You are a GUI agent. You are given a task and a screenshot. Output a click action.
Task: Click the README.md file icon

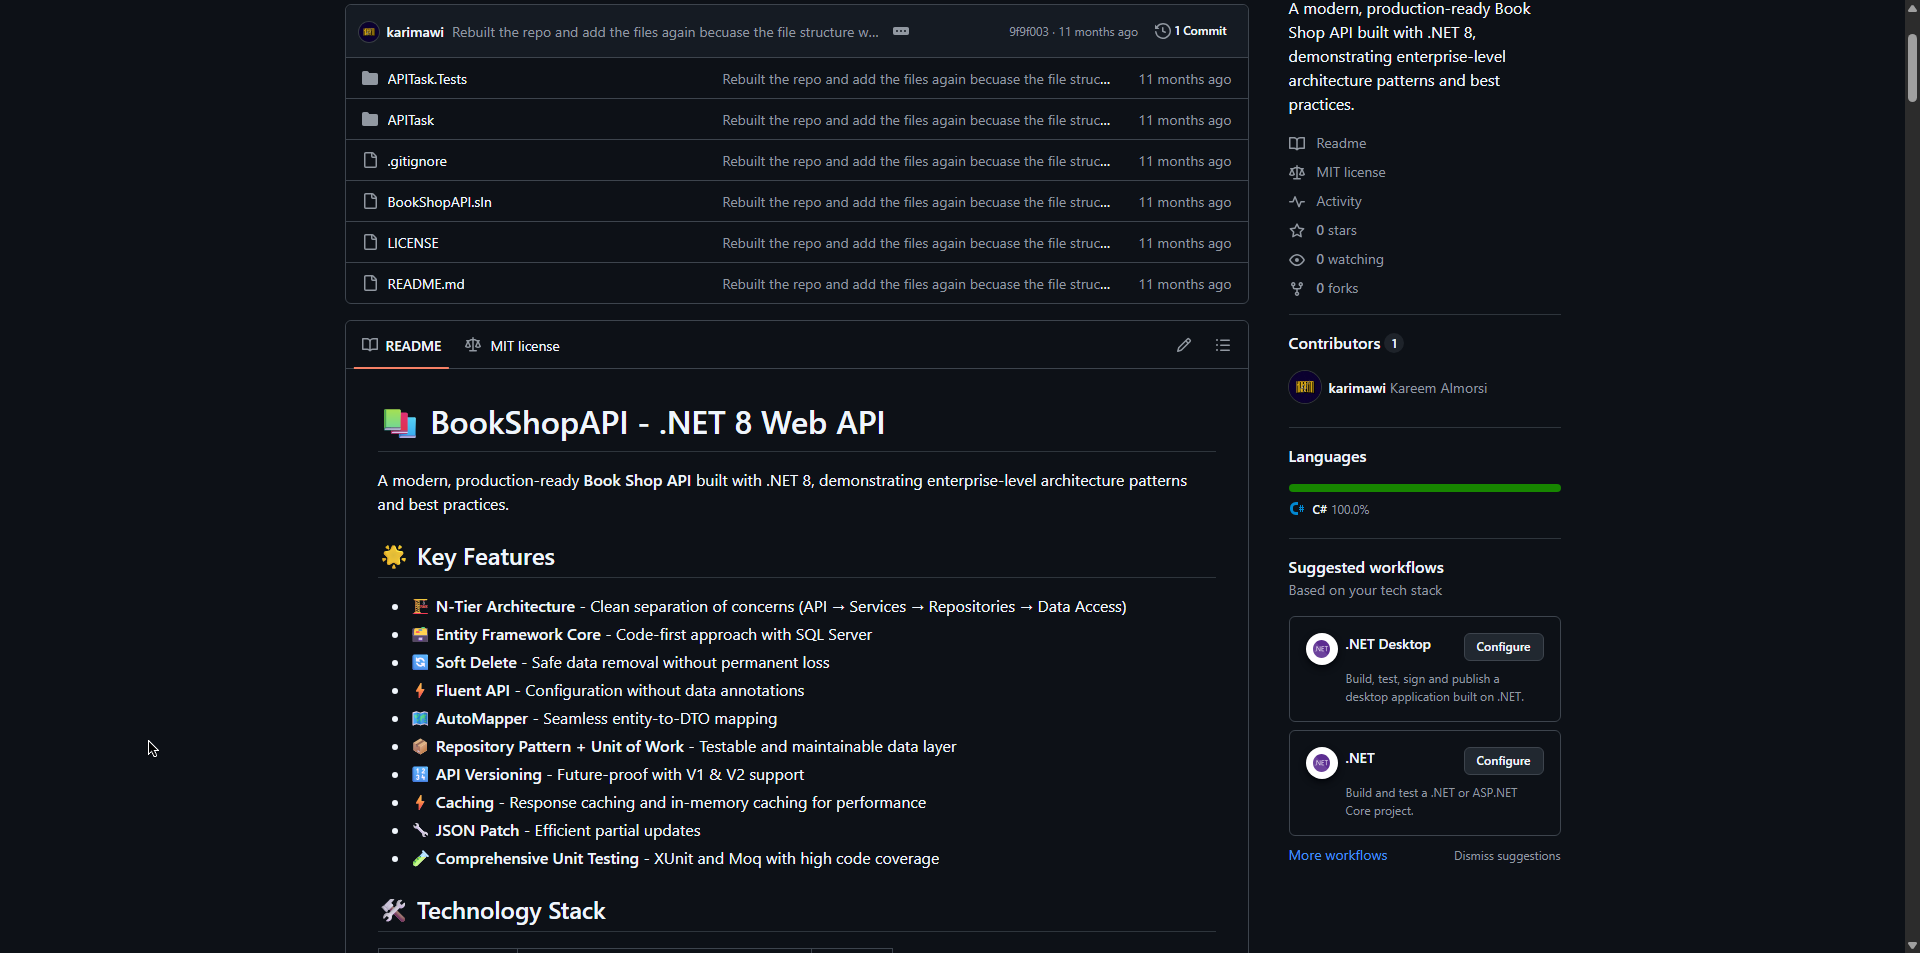370,283
